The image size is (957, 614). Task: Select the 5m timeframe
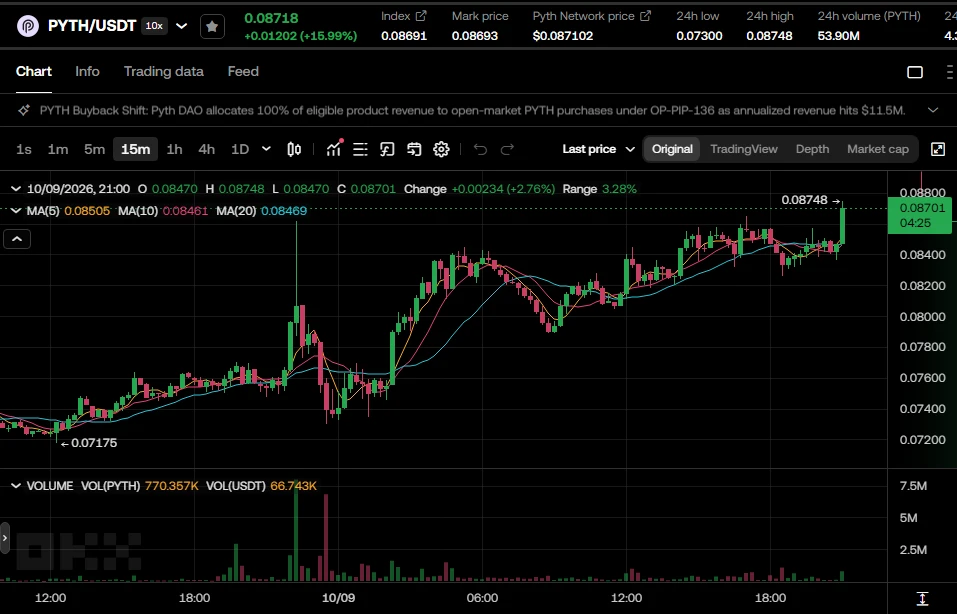(95, 149)
